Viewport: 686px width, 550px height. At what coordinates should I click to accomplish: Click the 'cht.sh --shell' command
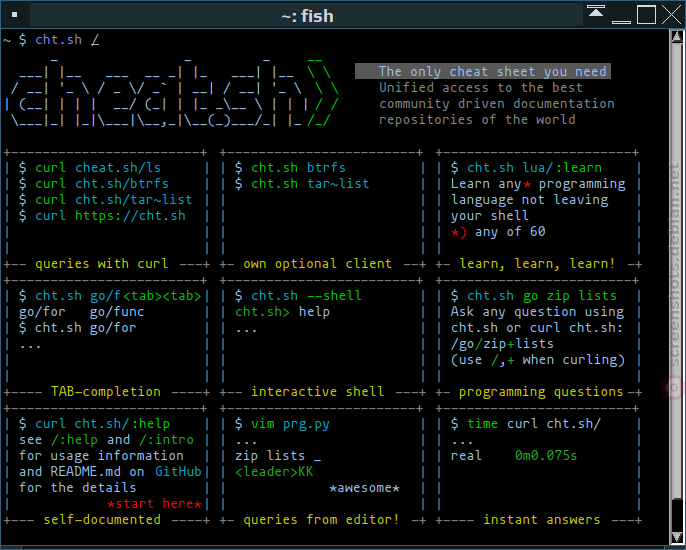coord(306,296)
